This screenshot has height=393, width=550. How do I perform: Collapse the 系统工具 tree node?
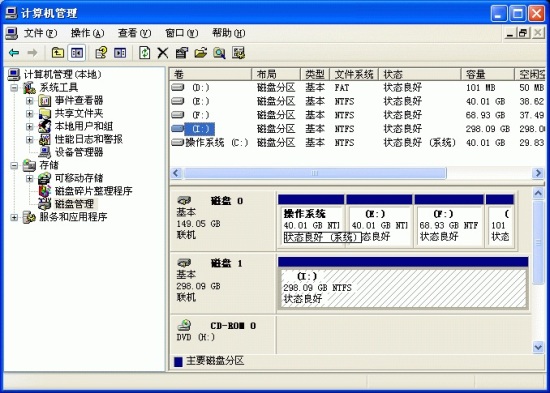[14, 87]
